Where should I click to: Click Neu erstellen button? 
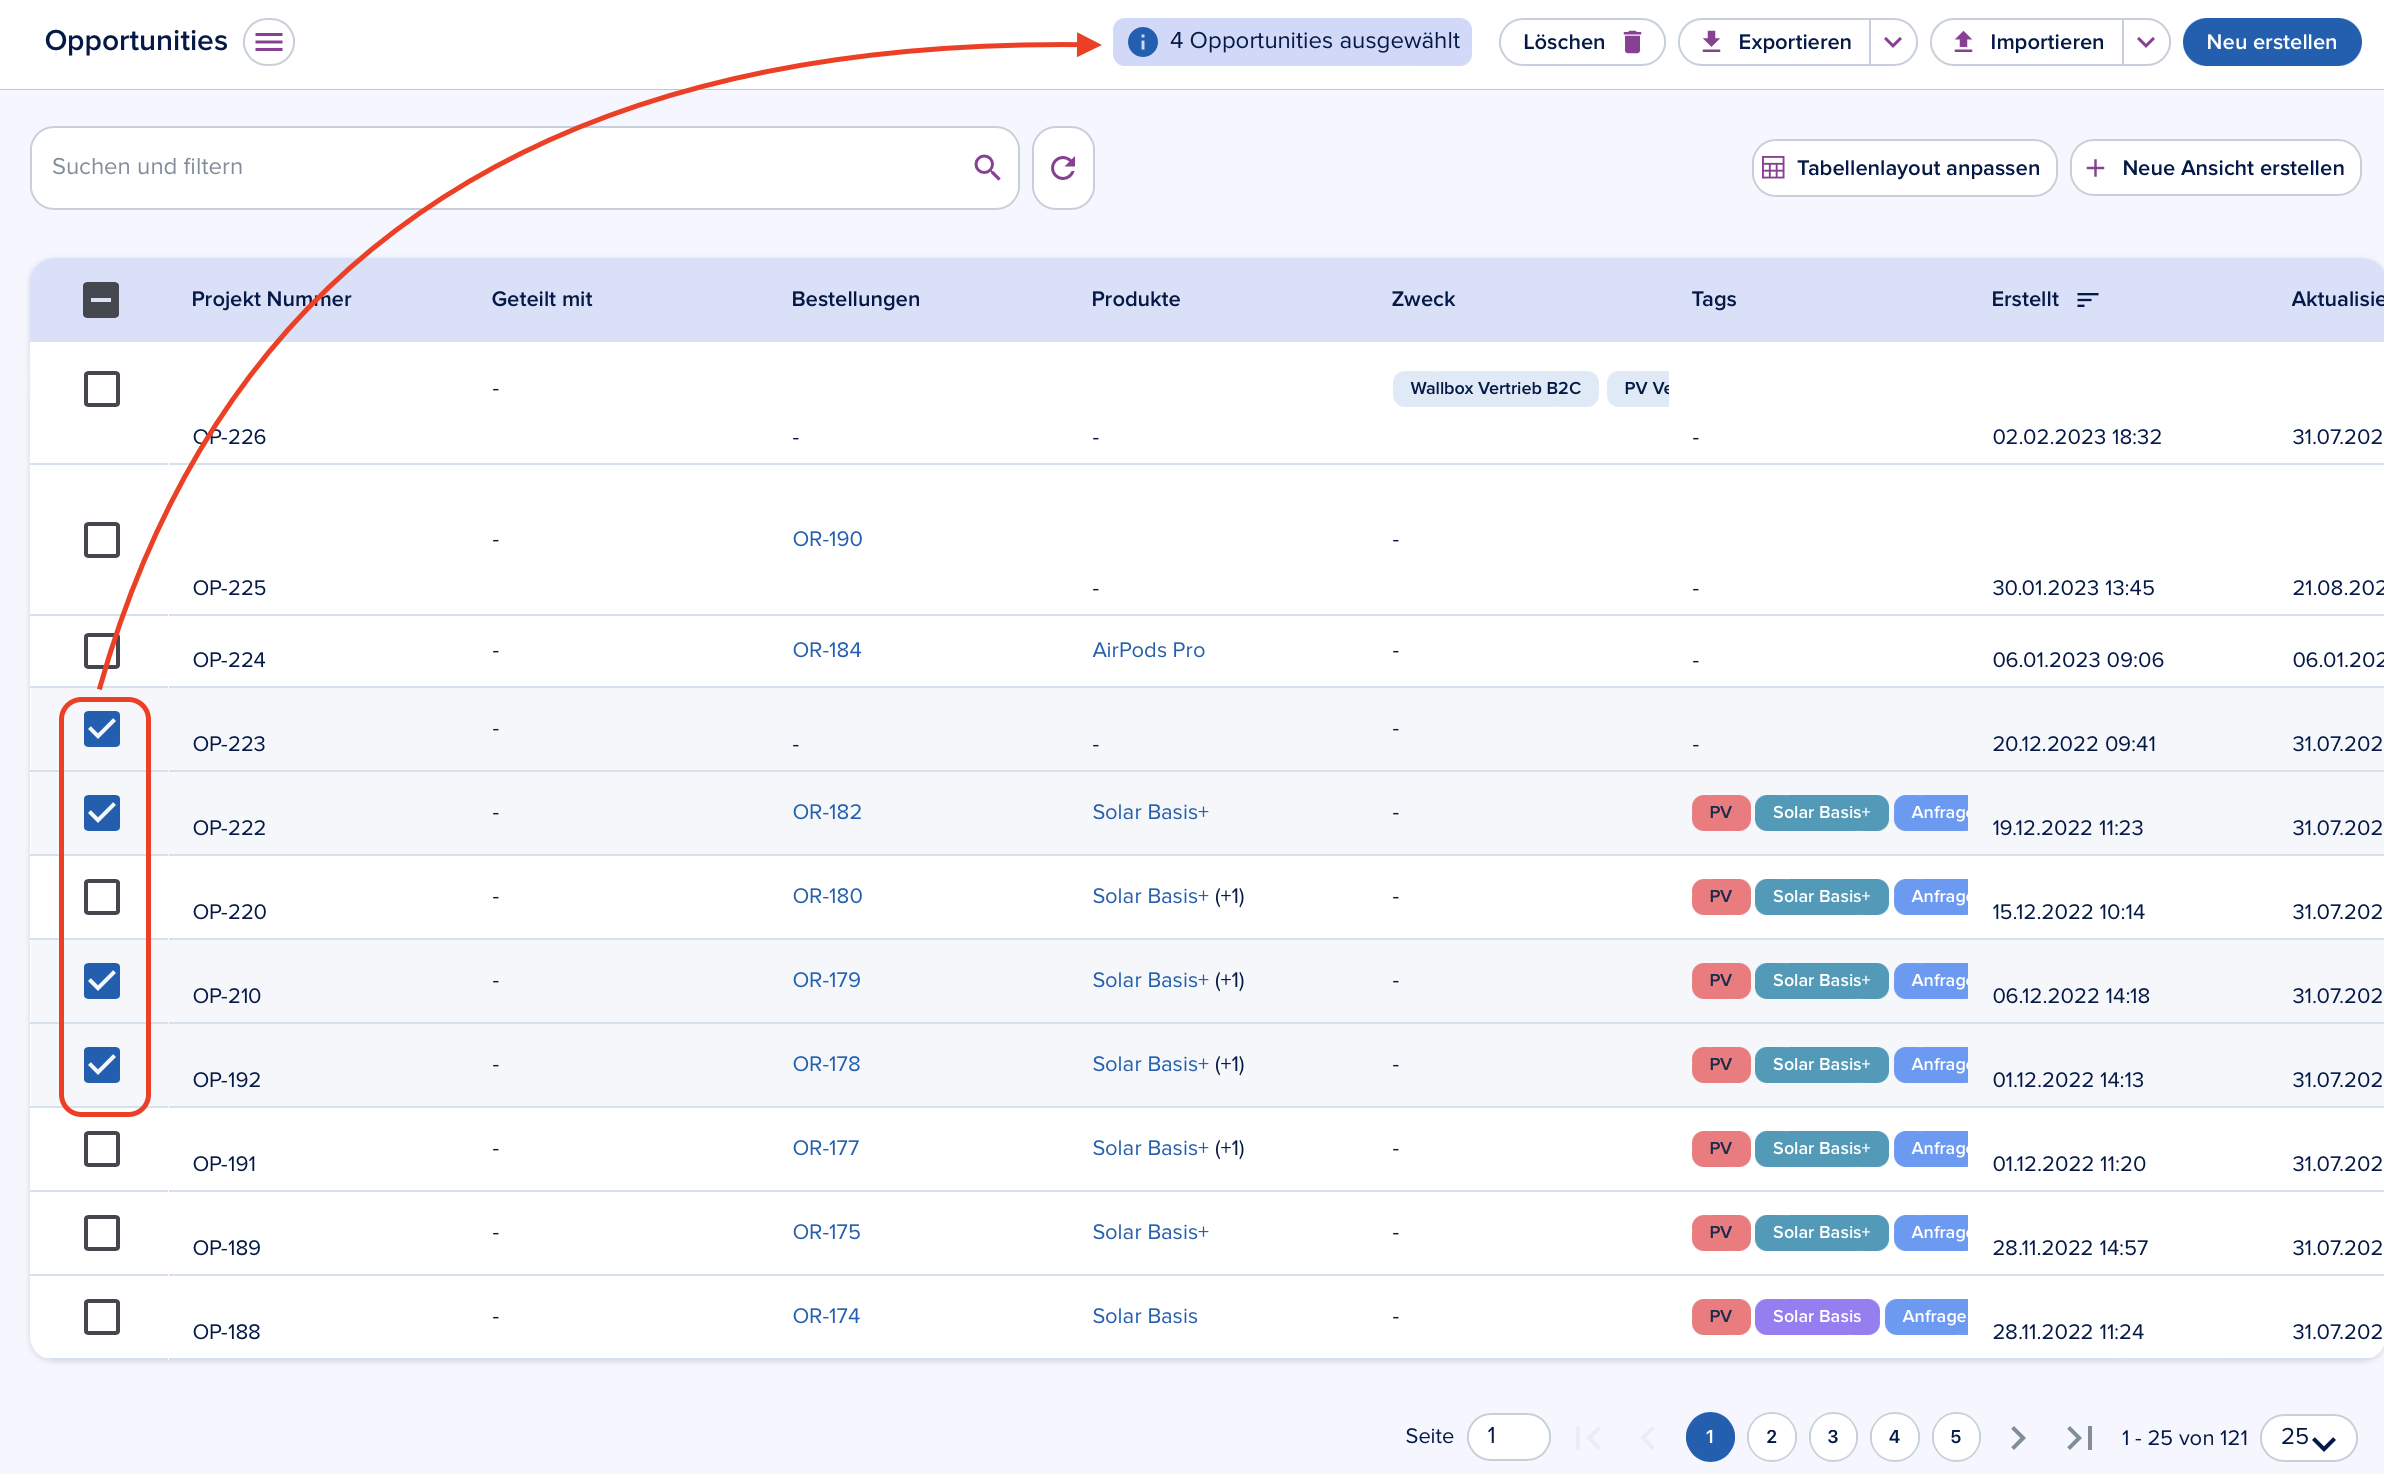click(2272, 42)
